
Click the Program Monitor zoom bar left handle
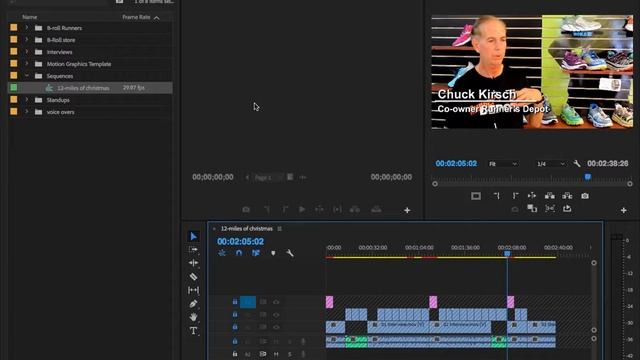tap(435, 184)
